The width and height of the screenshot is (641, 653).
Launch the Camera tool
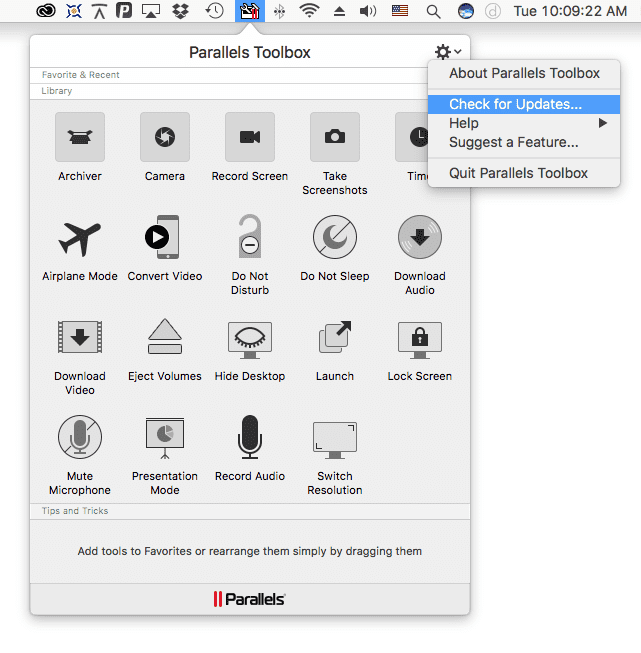click(x=165, y=137)
